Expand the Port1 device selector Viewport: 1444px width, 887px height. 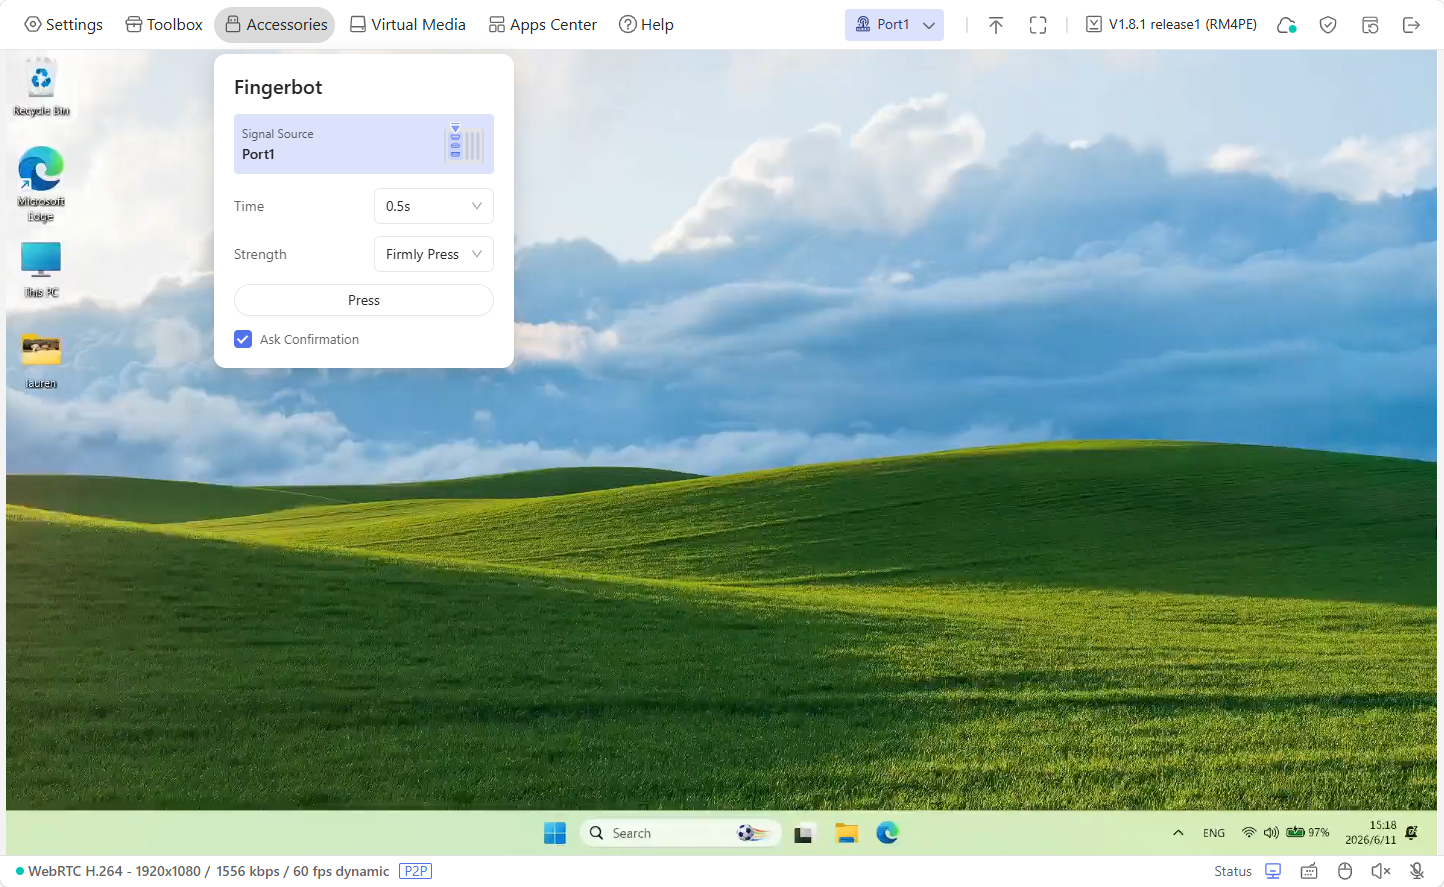coord(894,24)
